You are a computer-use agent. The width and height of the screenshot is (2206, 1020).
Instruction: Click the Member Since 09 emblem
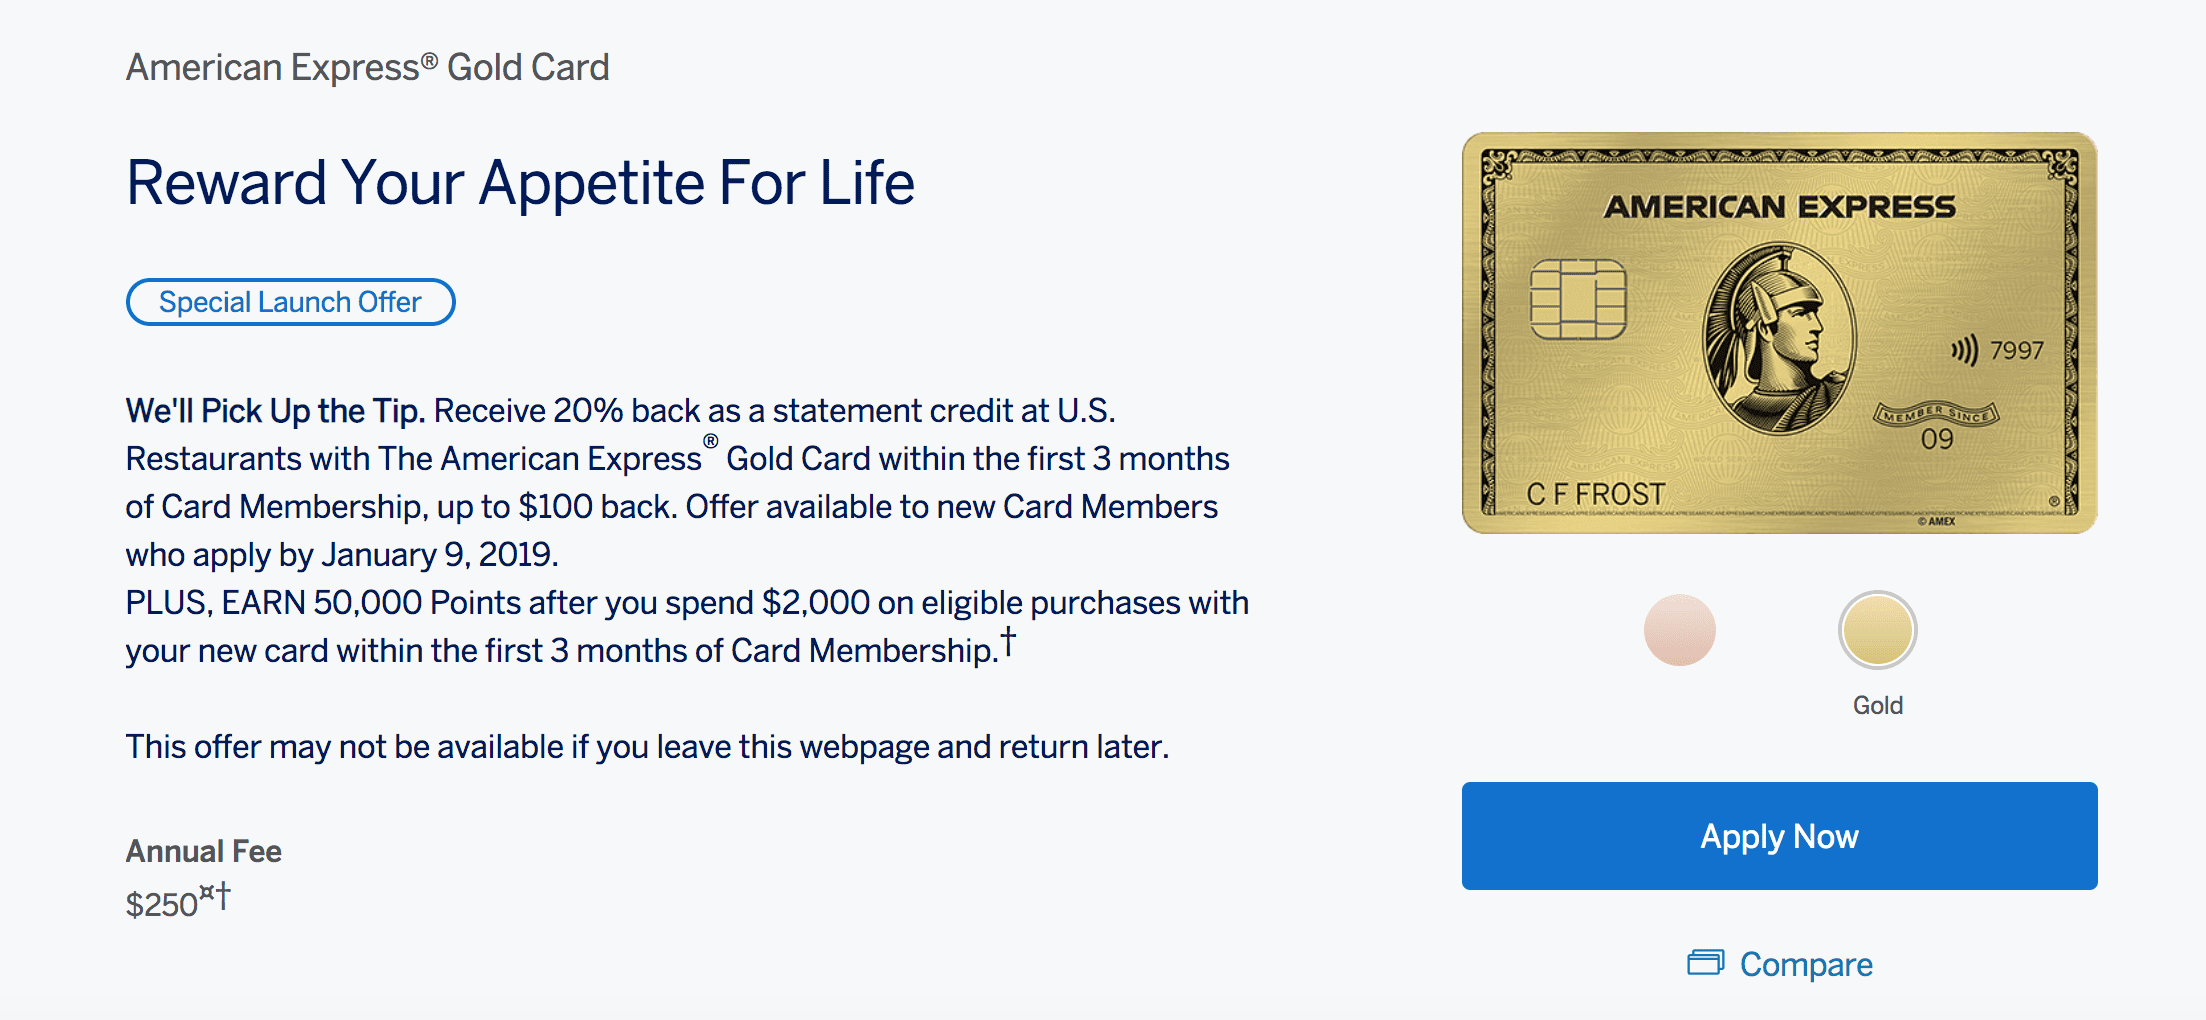[1936, 427]
